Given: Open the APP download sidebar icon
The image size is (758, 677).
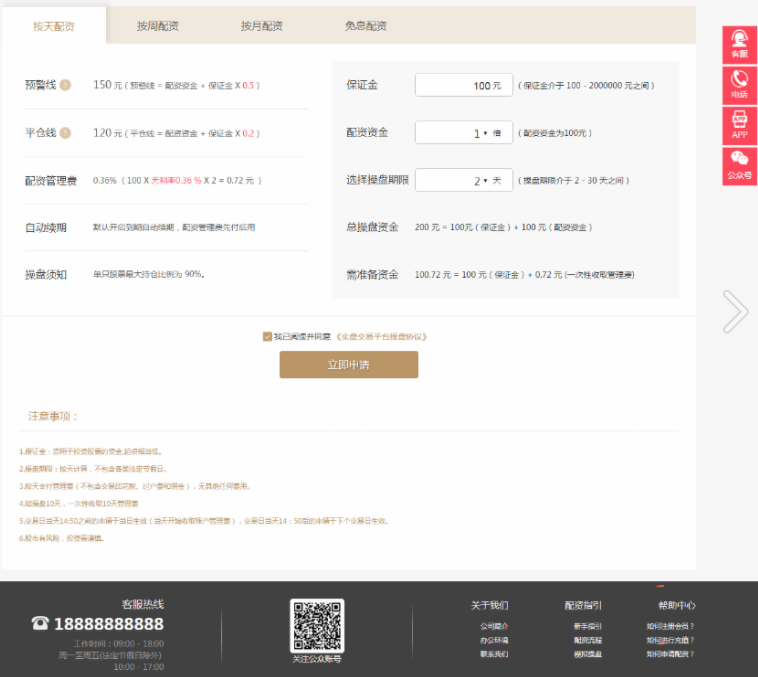Looking at the screenshot, I should pyautogui.click(x=739, y=125).
